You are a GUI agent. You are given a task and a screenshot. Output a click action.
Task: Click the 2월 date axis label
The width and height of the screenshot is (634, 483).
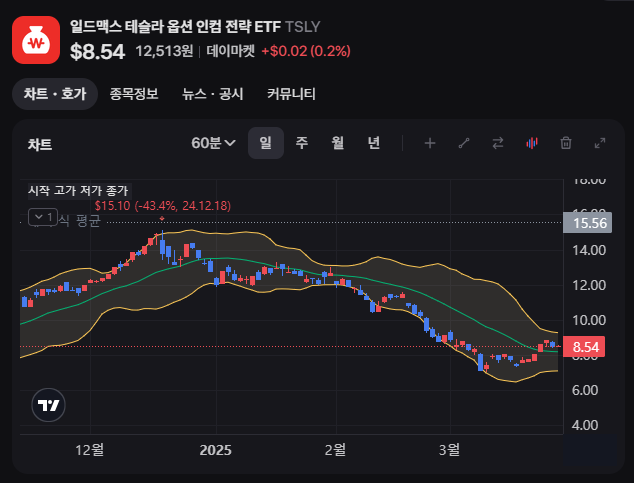coord(335,450)
